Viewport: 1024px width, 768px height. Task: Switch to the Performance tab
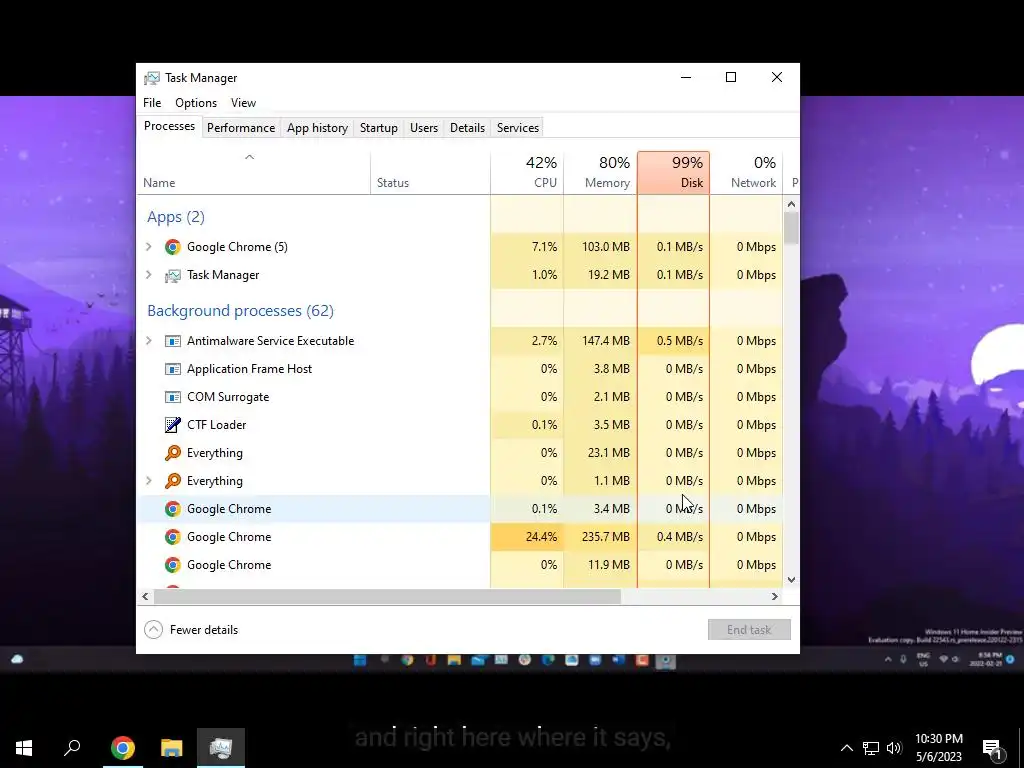click(241, 128)
